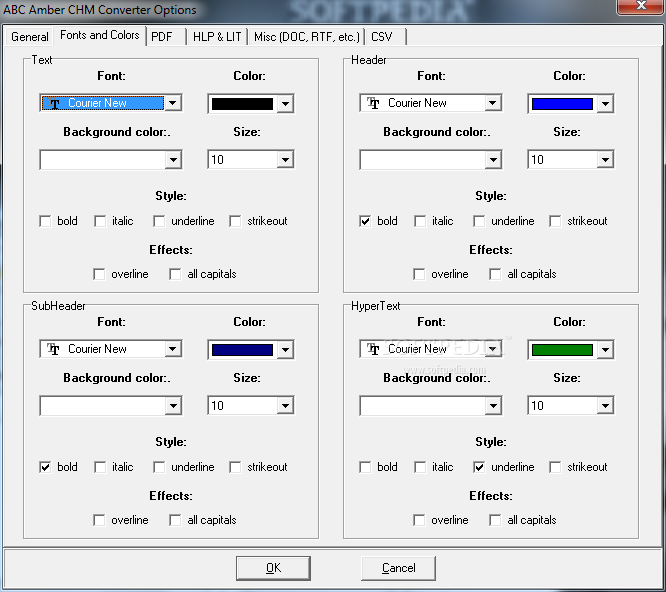666x592 pixels.
Task: Click the green HyperText color swatch
Action: pyautogui.click(x=562, y=350)
